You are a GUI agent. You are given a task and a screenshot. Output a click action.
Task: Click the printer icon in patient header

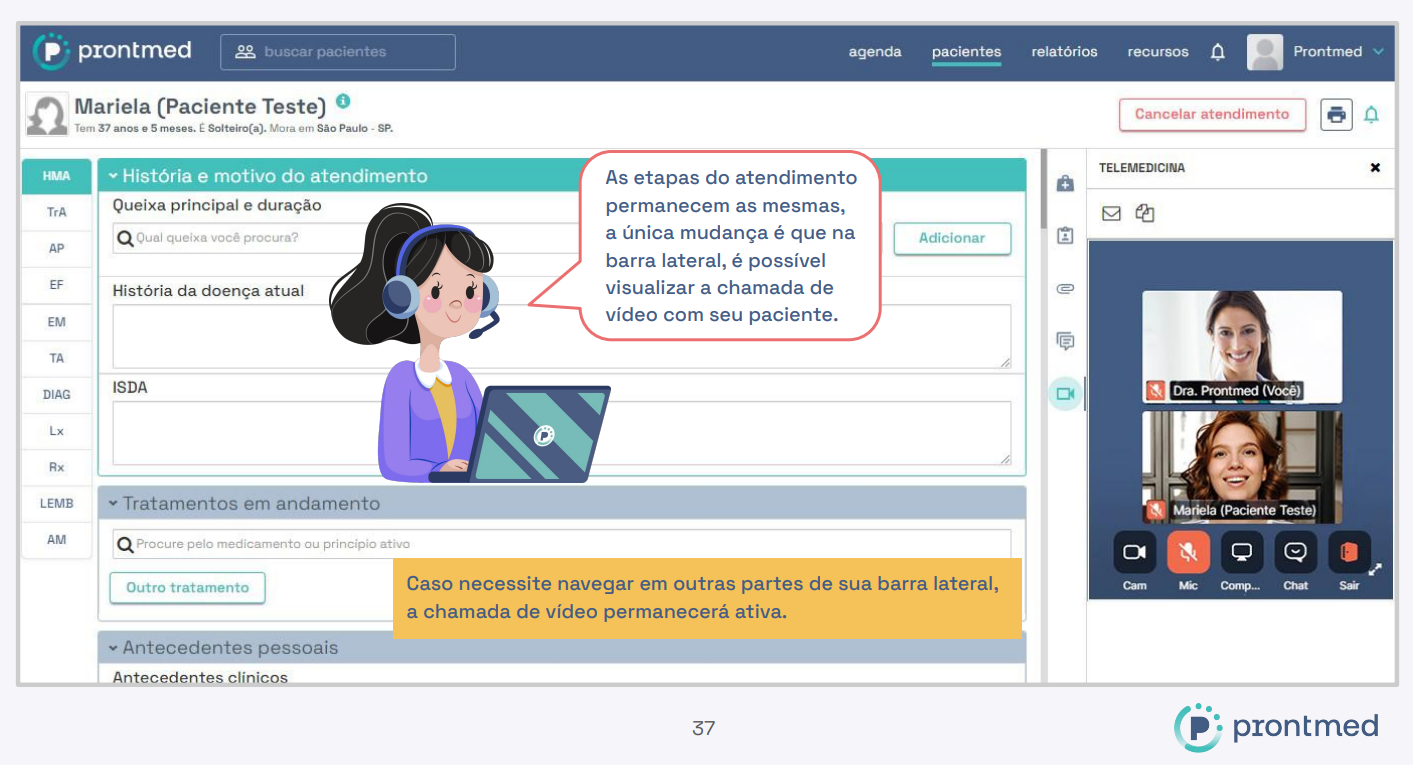(1336, 114)
